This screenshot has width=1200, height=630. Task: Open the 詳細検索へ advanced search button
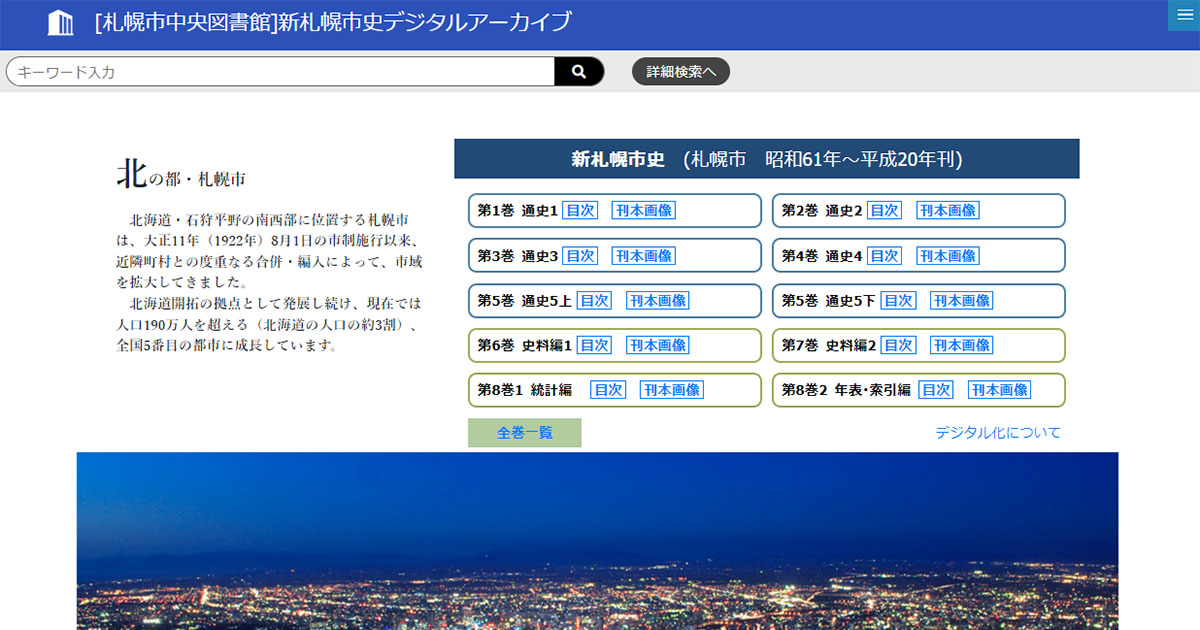pos(681,72)
